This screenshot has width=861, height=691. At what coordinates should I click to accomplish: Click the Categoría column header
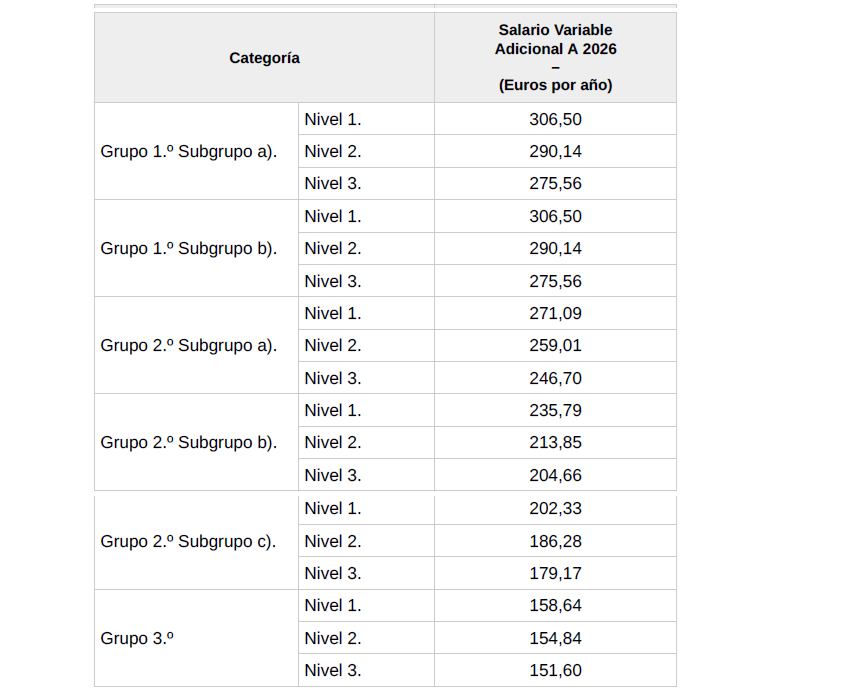click(264, 58)
